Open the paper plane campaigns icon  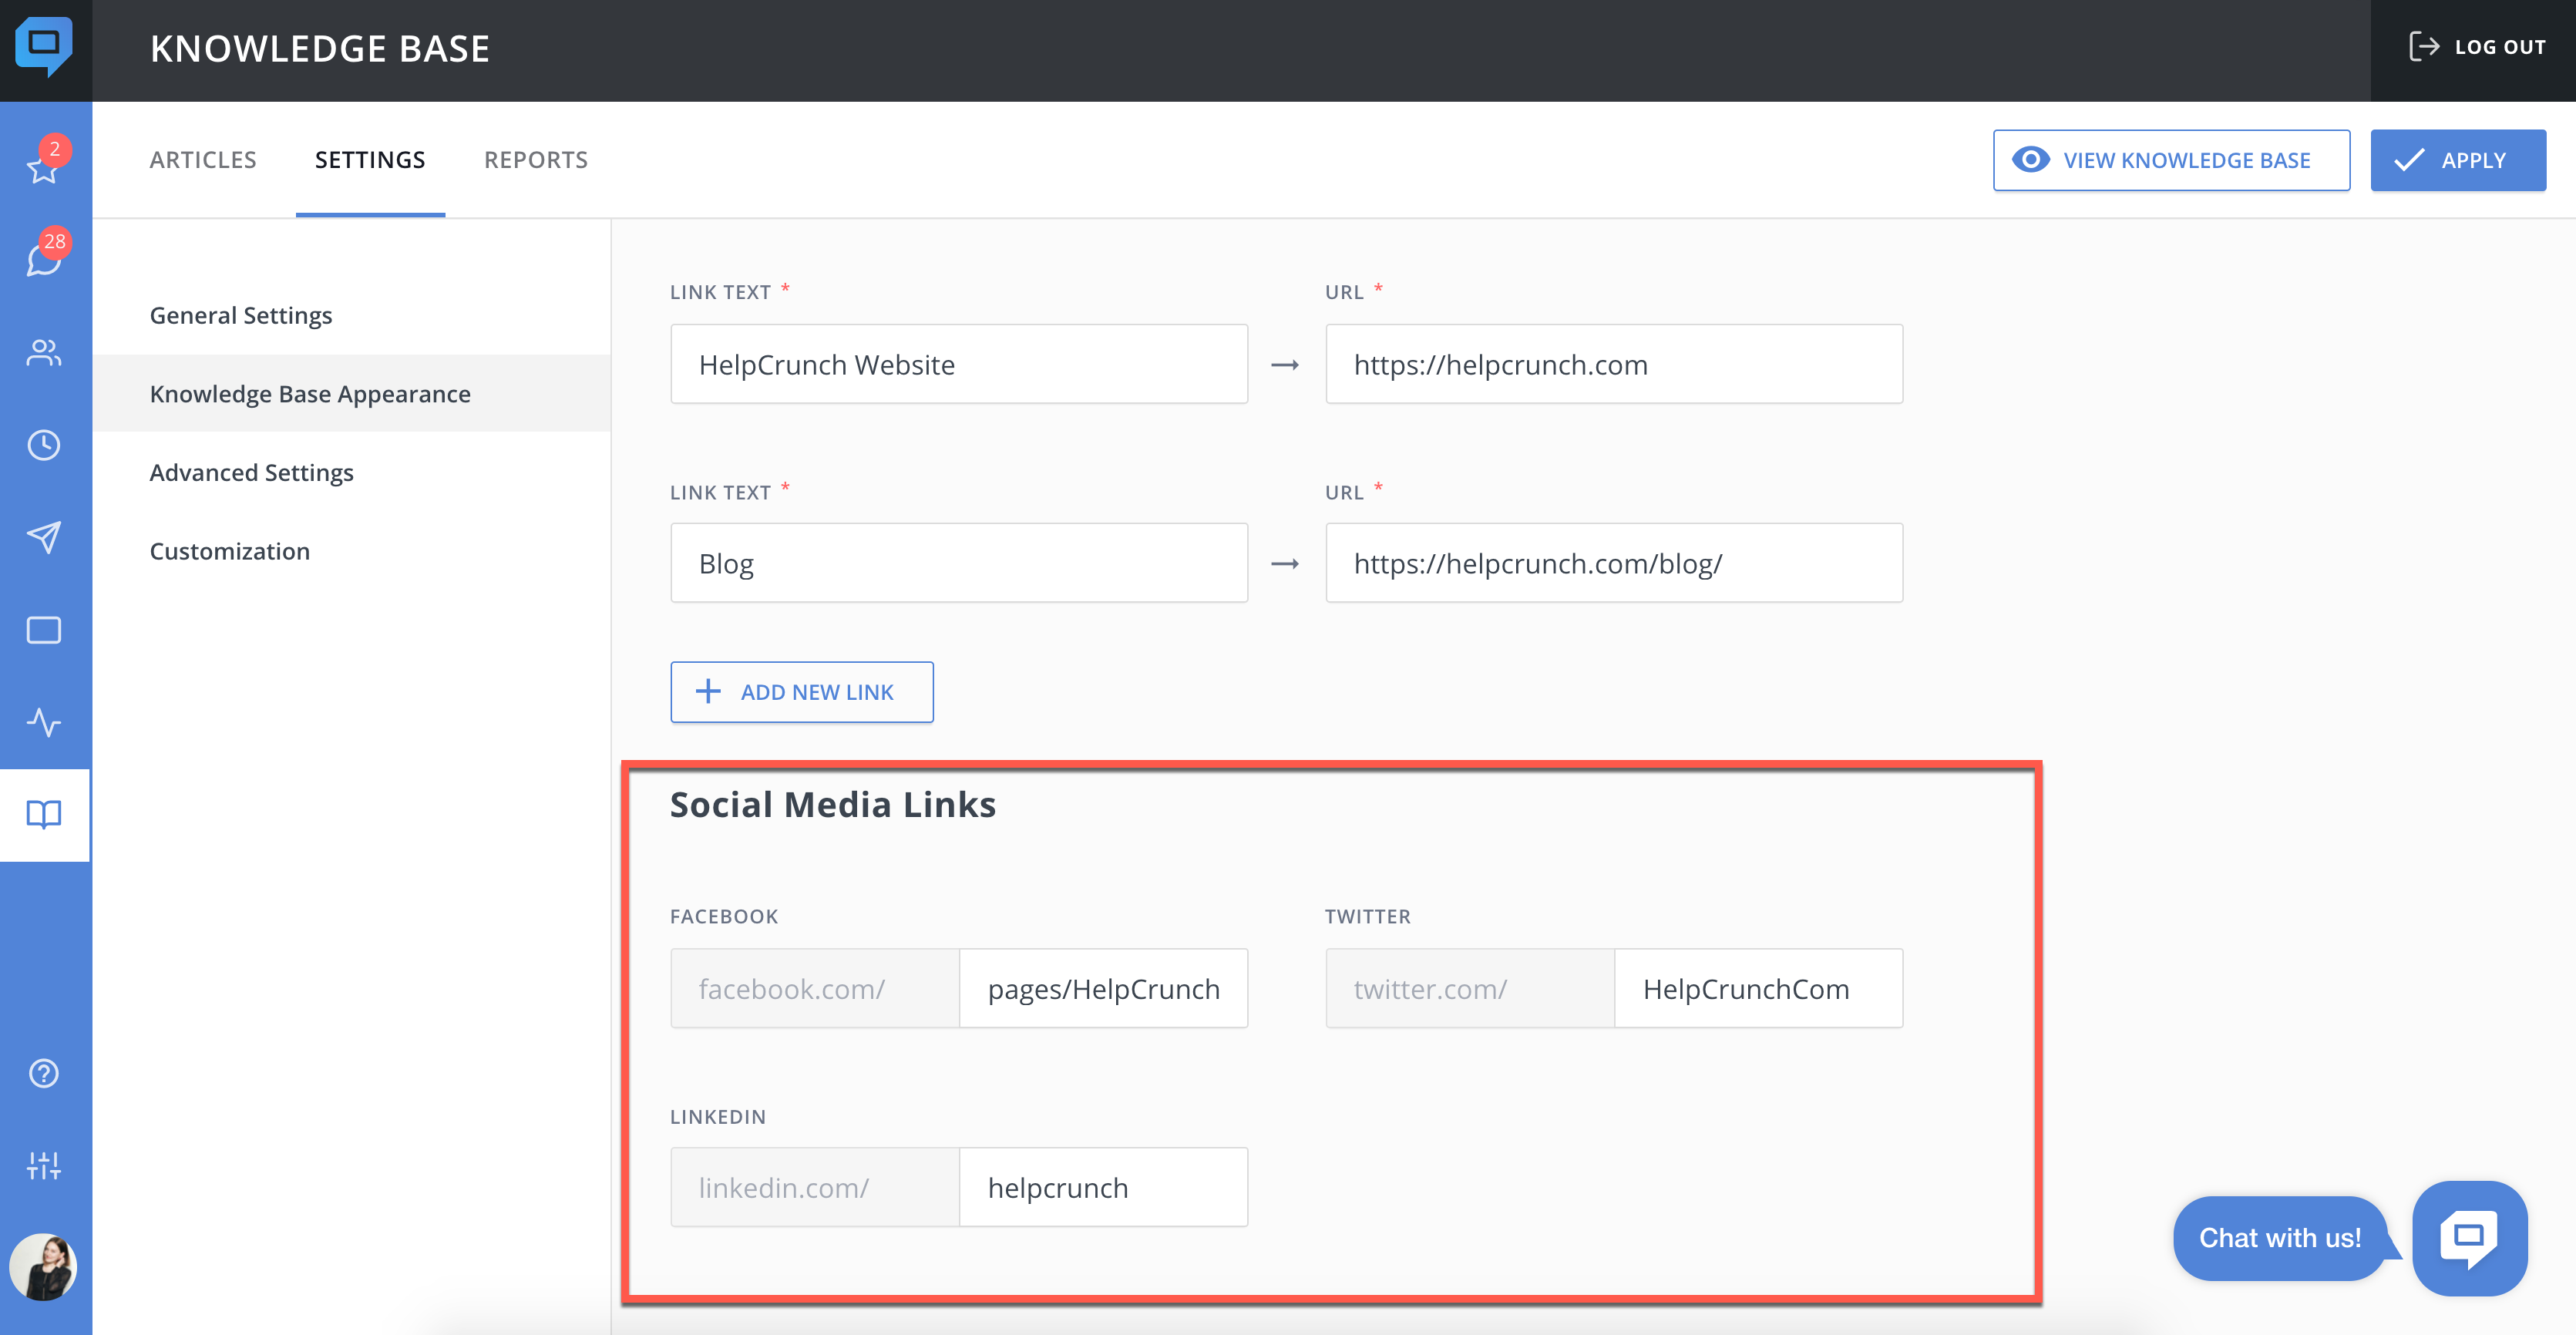point(44,537)
